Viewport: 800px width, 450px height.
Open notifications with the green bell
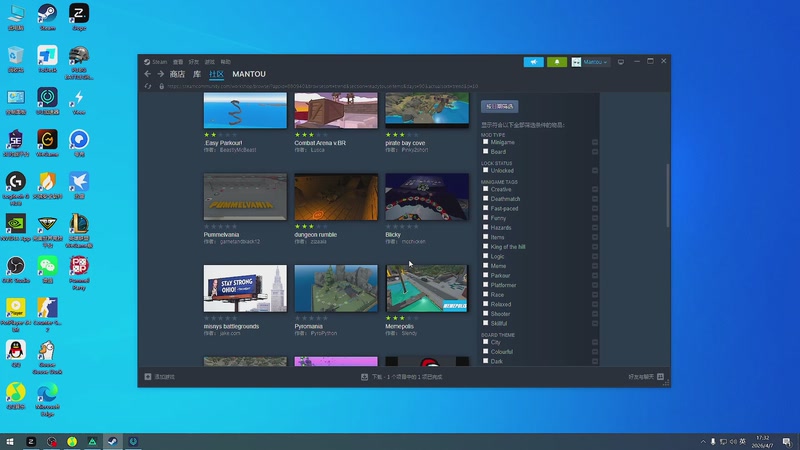click(x=557, y=62)
